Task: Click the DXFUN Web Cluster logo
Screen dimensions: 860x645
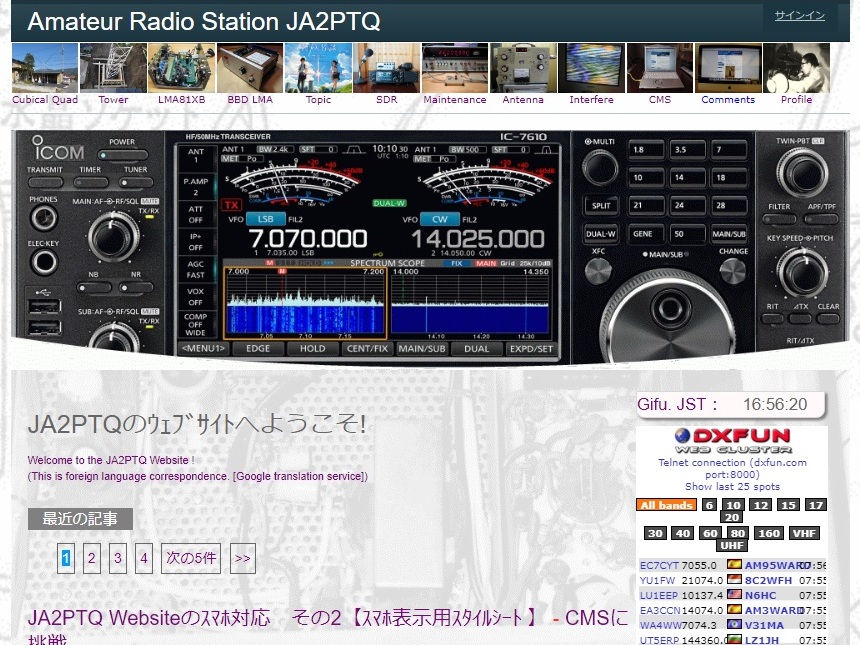Action: 732,441
